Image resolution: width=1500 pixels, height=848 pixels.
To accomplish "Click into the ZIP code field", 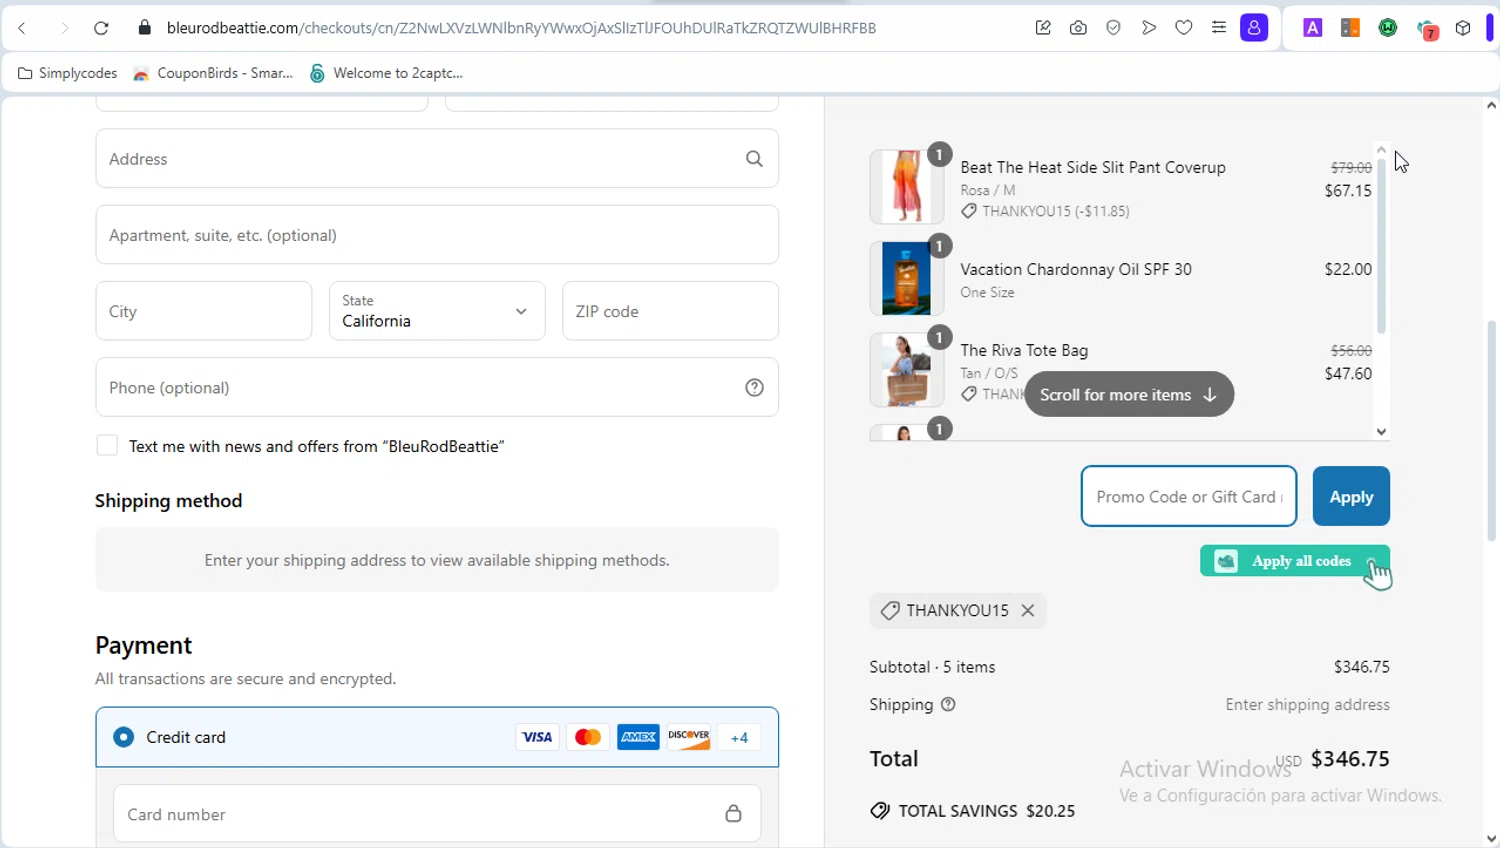I will (x=670, y=311).
